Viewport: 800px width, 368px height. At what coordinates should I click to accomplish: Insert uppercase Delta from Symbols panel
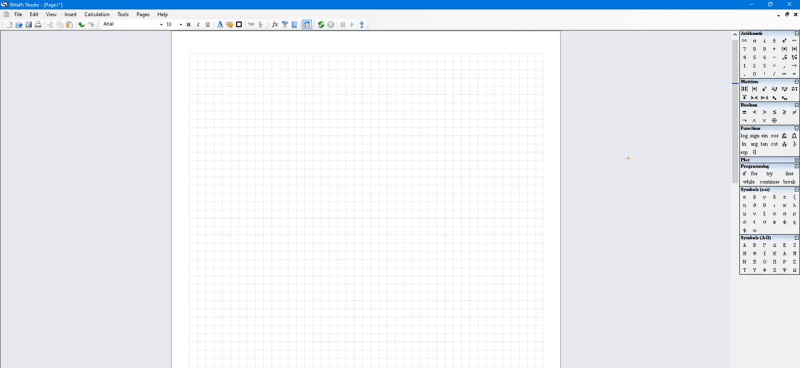click(774, 245)
